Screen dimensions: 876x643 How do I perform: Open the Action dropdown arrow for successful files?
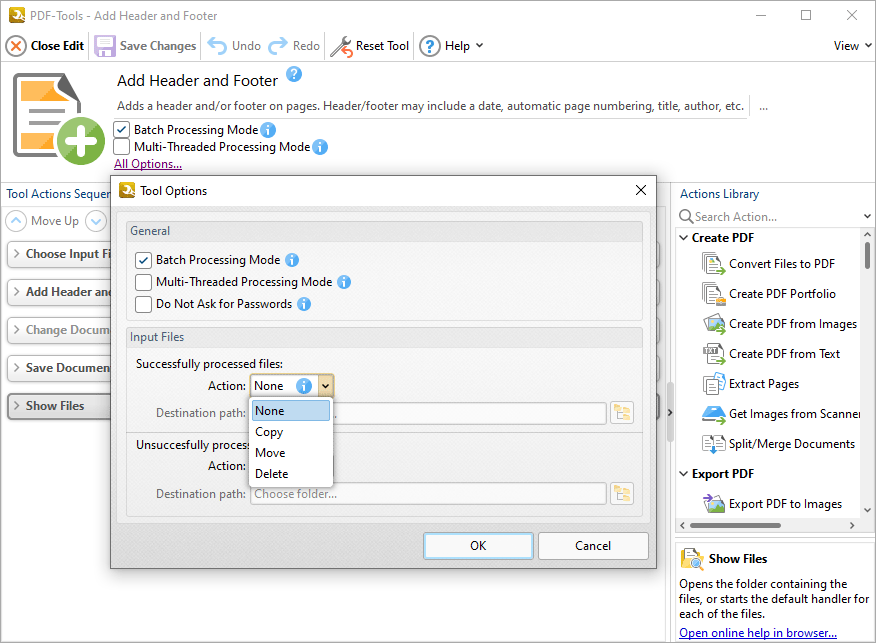click(x=326, y=385)
